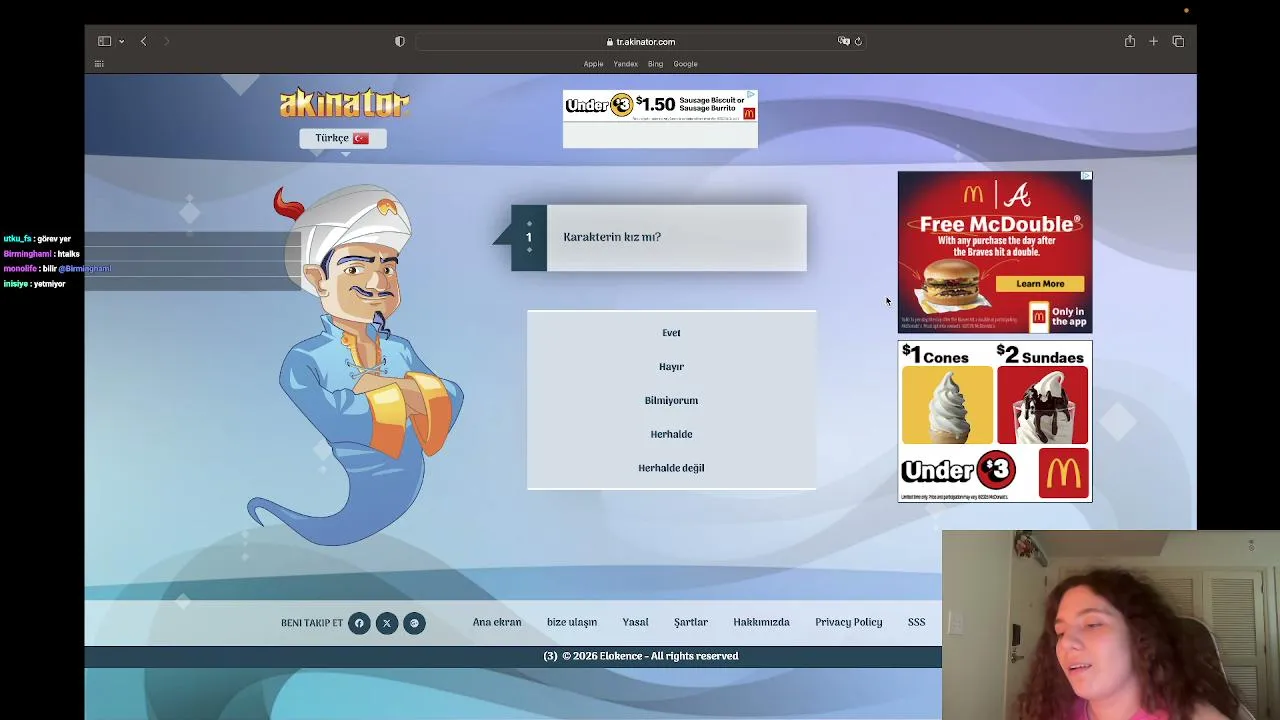Click the Elokence copyright notice text
The height and width of the screenshot is (720, 1280).
pyautogui.click(x=641, y=656)
